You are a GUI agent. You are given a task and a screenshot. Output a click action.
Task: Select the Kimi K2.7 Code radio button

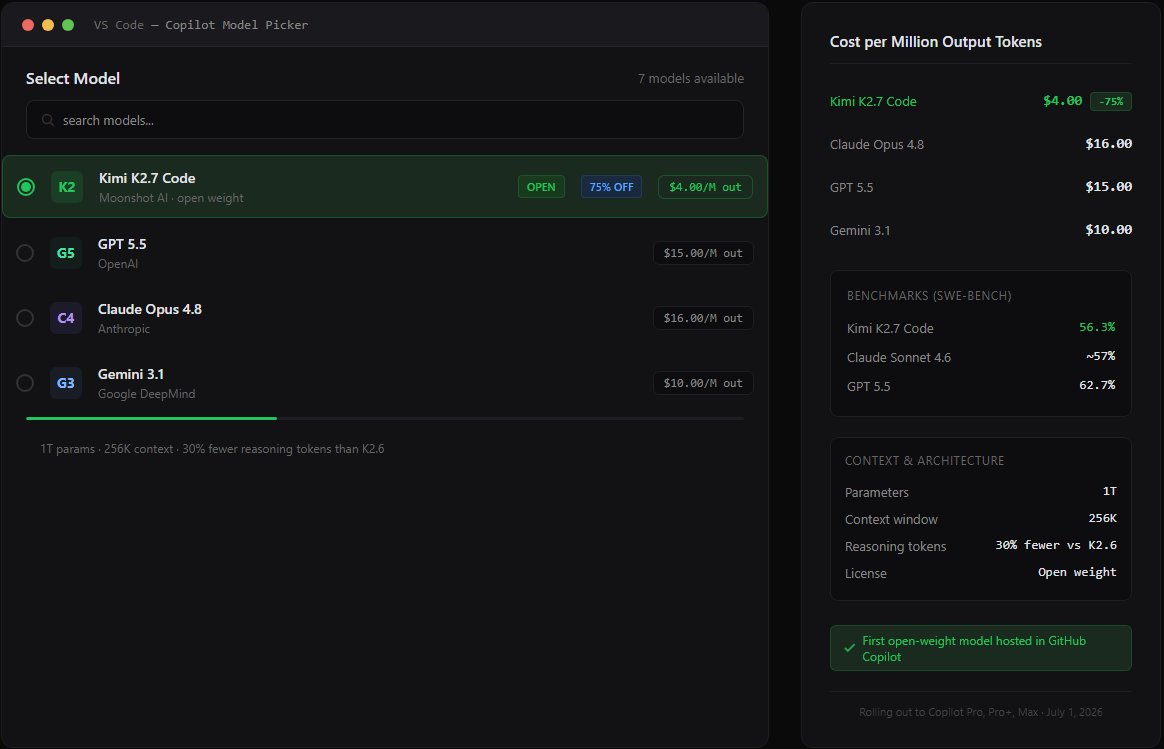26,187
